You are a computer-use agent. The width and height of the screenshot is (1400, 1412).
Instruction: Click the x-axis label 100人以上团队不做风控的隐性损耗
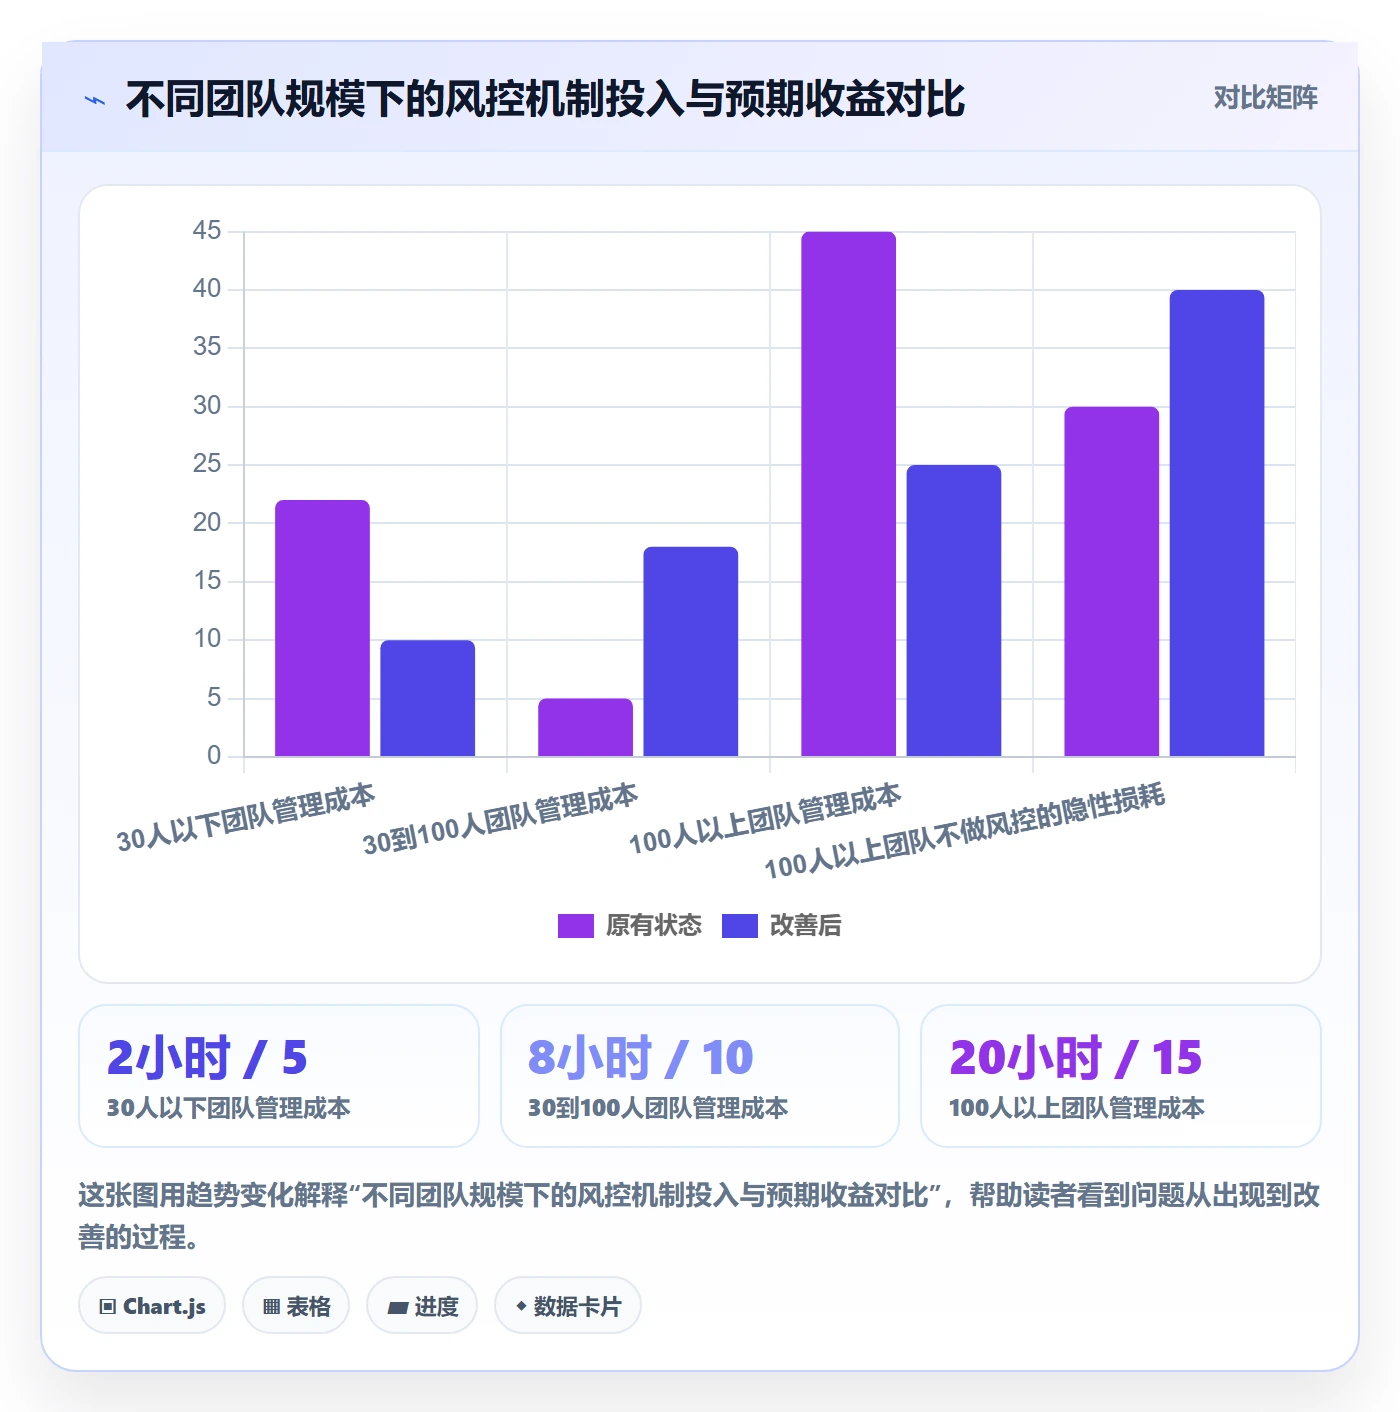[x=965, y=832]
